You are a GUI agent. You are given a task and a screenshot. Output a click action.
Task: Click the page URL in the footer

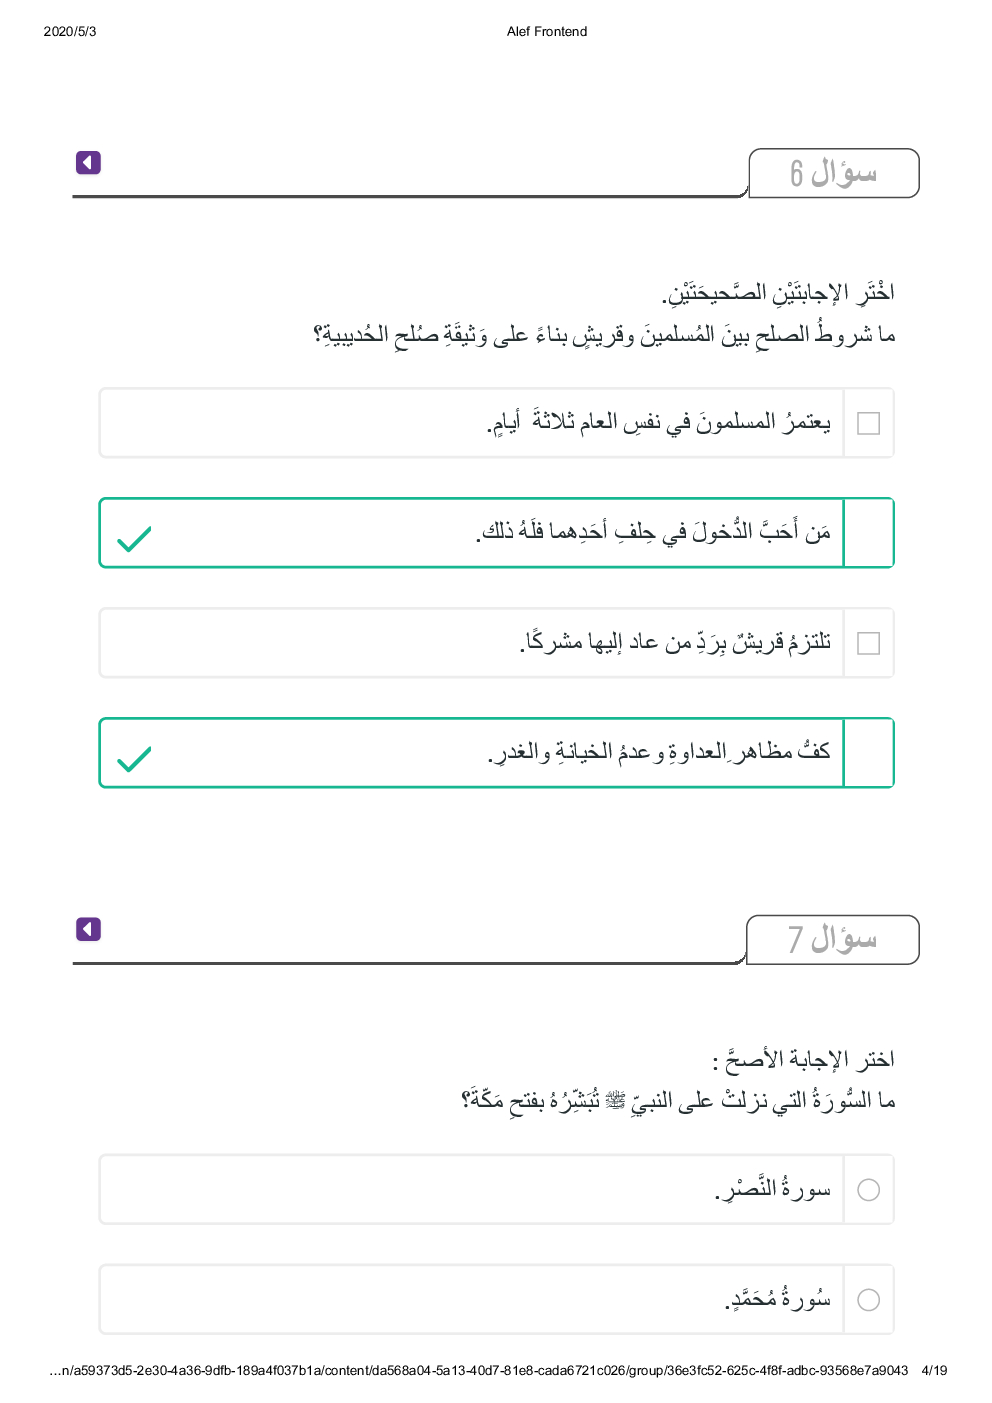478,1370
